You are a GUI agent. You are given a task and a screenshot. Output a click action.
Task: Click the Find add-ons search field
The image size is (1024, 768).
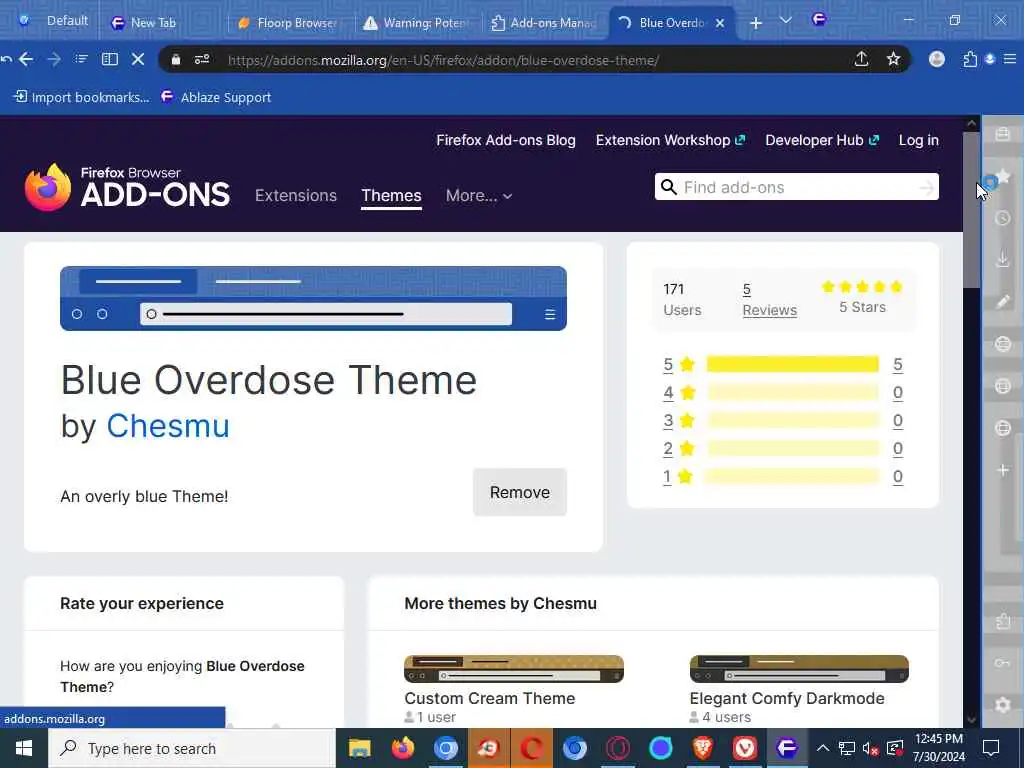coord(797,187)
